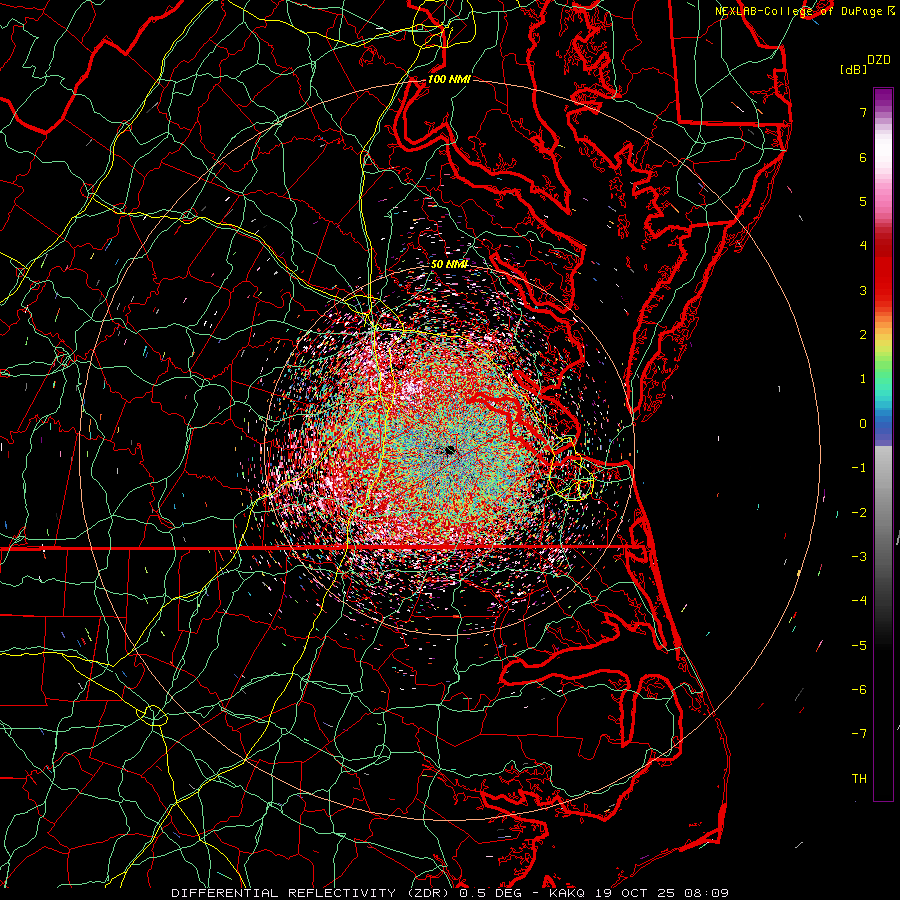
Task: Click the 100 NMI range ring label
Action: pyautogui.click(x=449, y=79)
